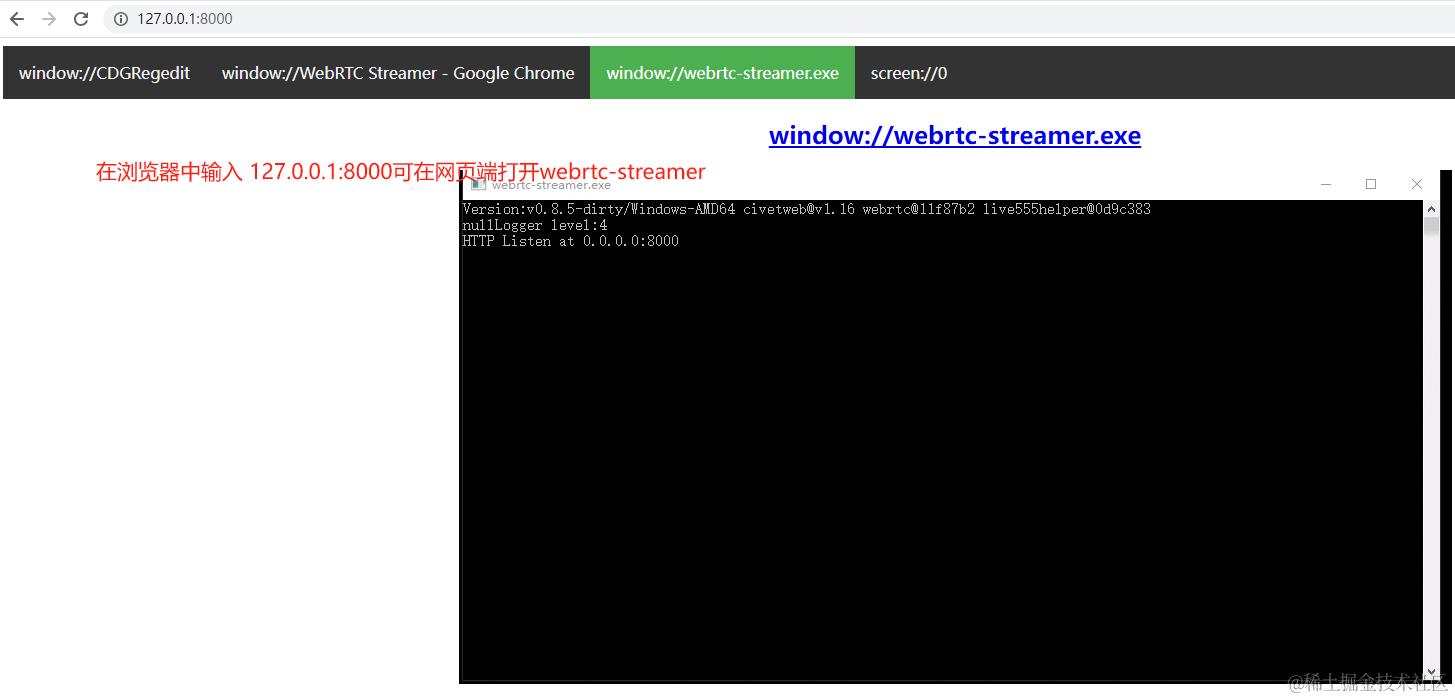
Task: Maximize the webrtc-streamer.exe console window
Action: [x=1371, y=184]
